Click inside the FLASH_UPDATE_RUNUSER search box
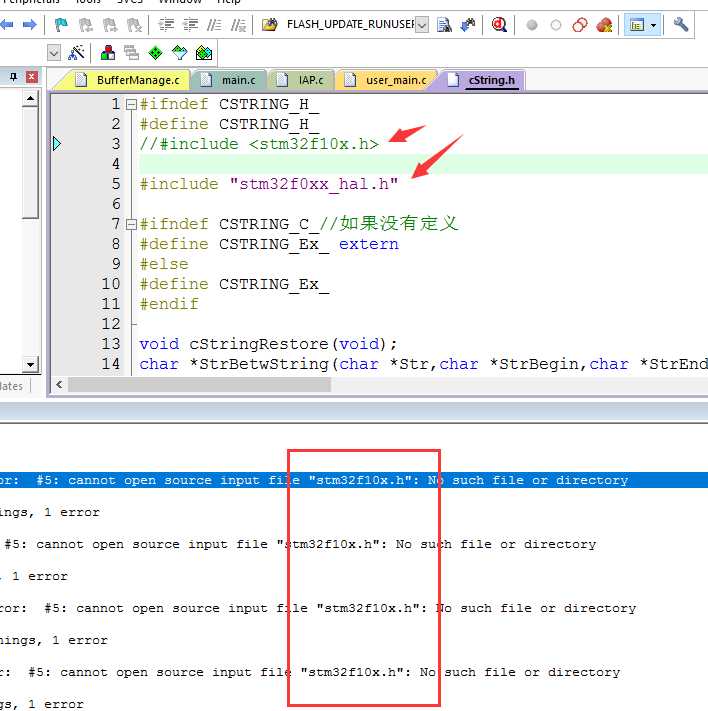Viewport: 708px width, 711px height. click(x=350, y=24)
